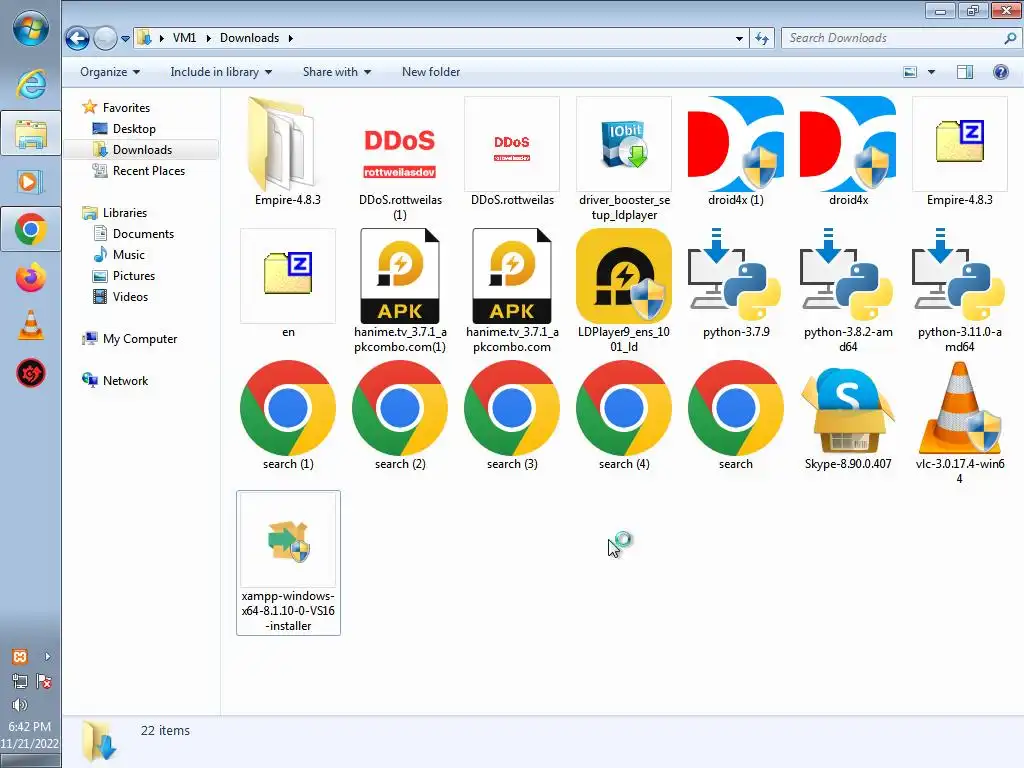The height and width of the screenshot is (768, 1024).
Task: Click the Forward navigation arrow
Action: tap(104, 39)
